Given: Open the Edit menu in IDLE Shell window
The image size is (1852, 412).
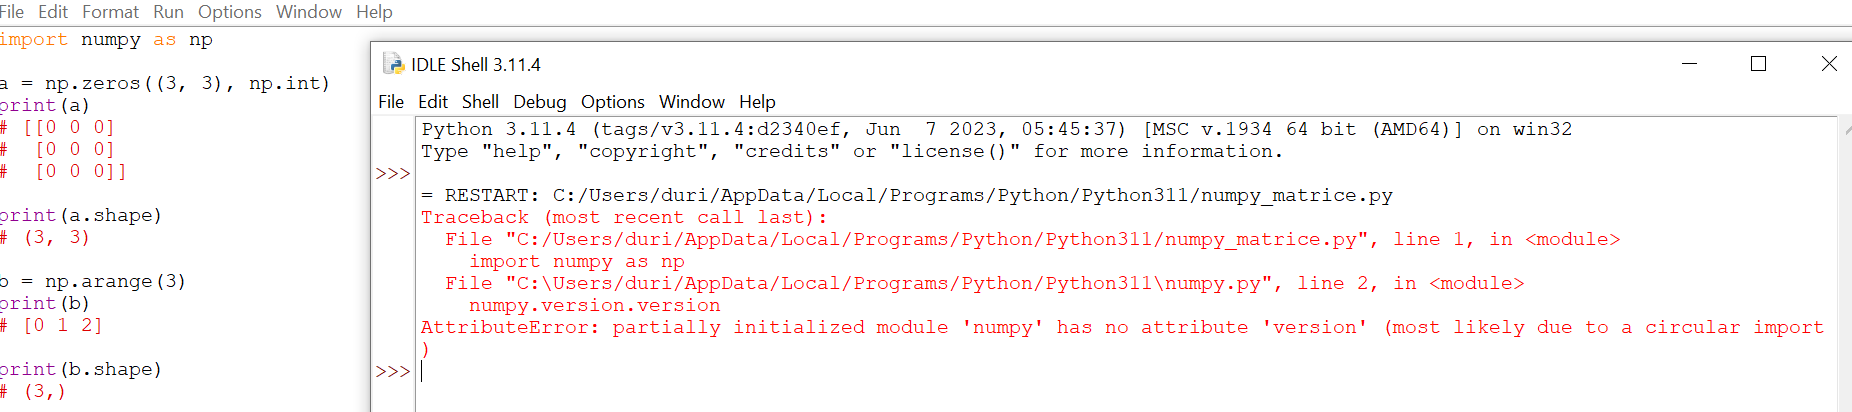Looking at the screenshot, I should point(432,102).
